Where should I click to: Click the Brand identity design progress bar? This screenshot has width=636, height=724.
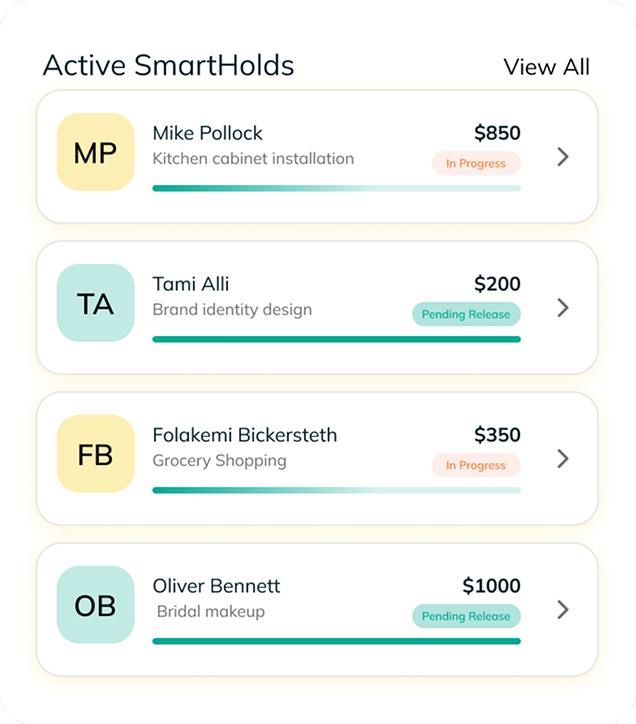coord(336,339)
